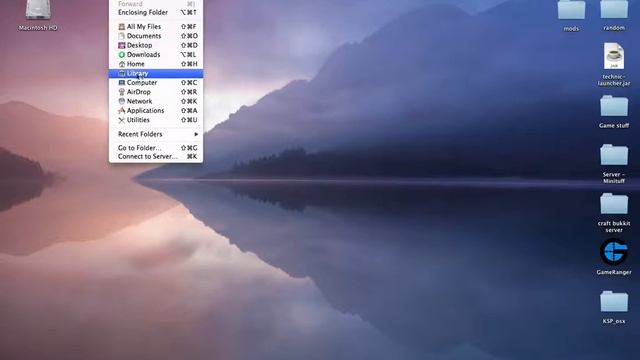Open the Server - Minituff folder
640x360 pixels.
(x=614, y=155)
